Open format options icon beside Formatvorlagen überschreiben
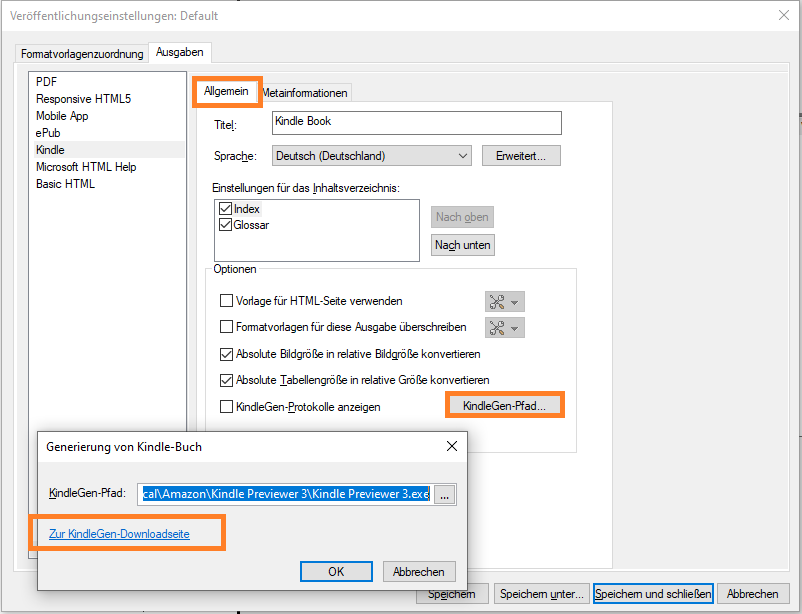The width and height of the screenshot is (802, 614). (x=504, y=328)
